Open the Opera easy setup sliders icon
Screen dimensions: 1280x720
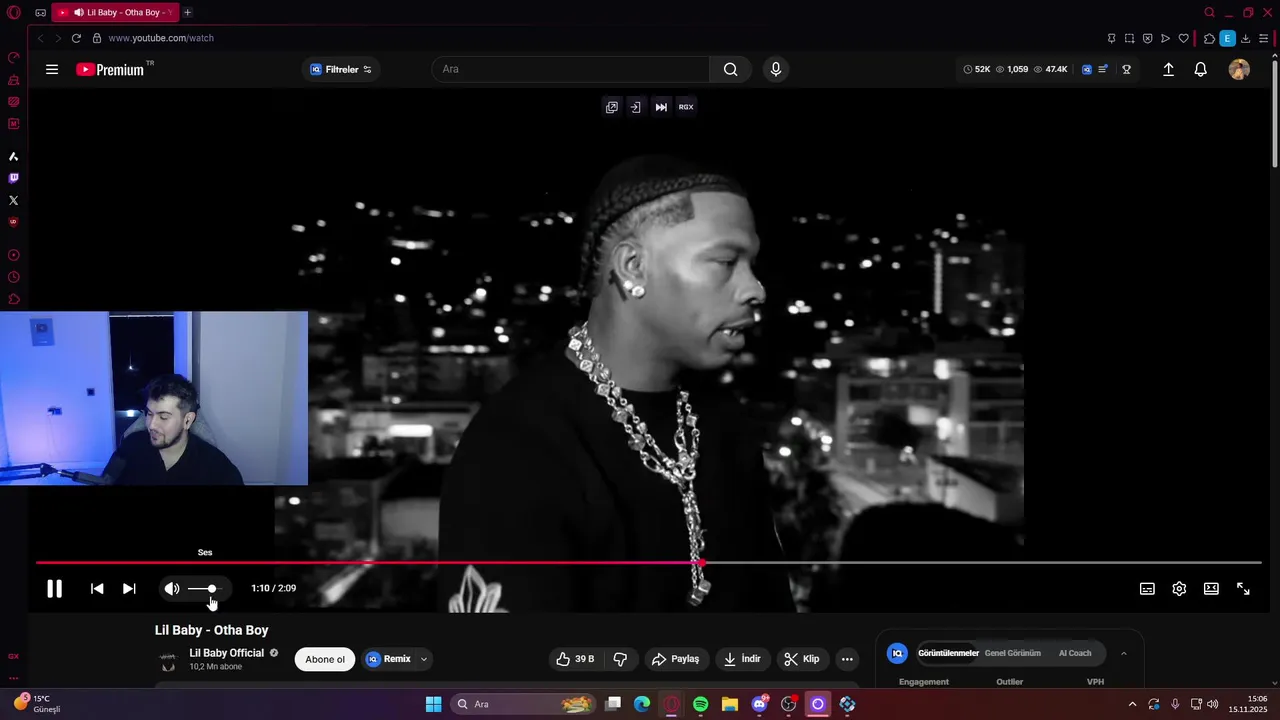(1264, 38)
